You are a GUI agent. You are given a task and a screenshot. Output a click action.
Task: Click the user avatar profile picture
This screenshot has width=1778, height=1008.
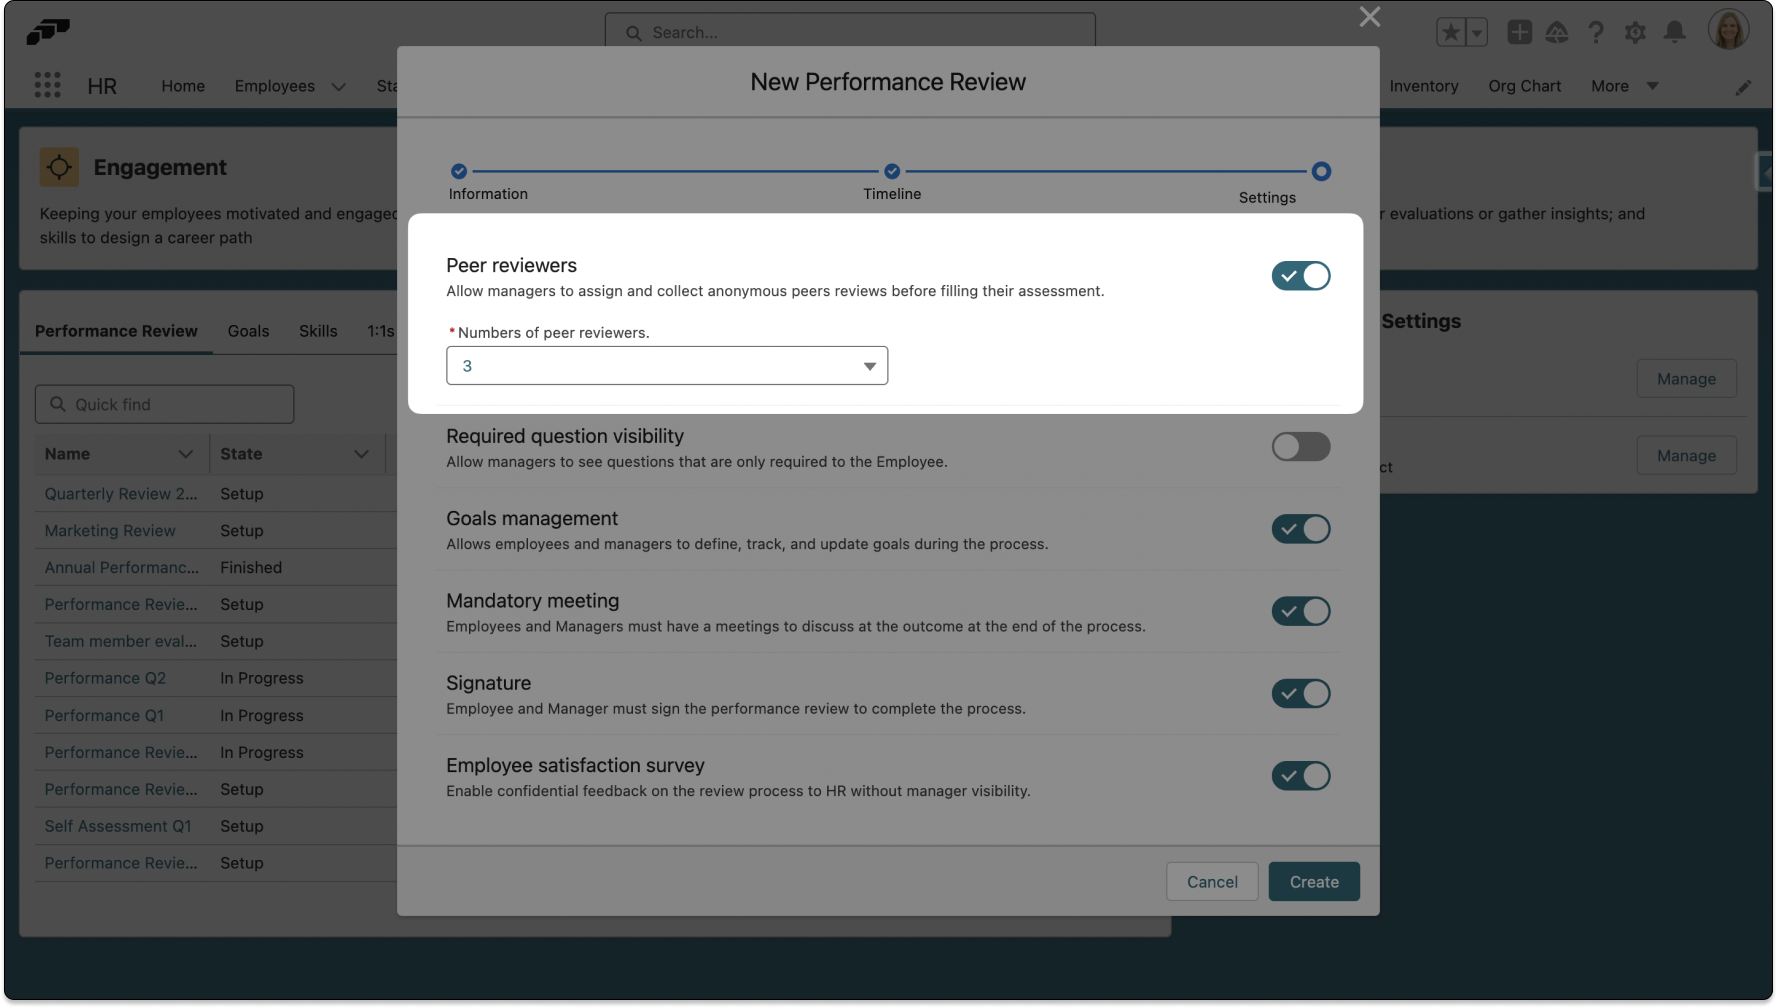[1727, 31]
